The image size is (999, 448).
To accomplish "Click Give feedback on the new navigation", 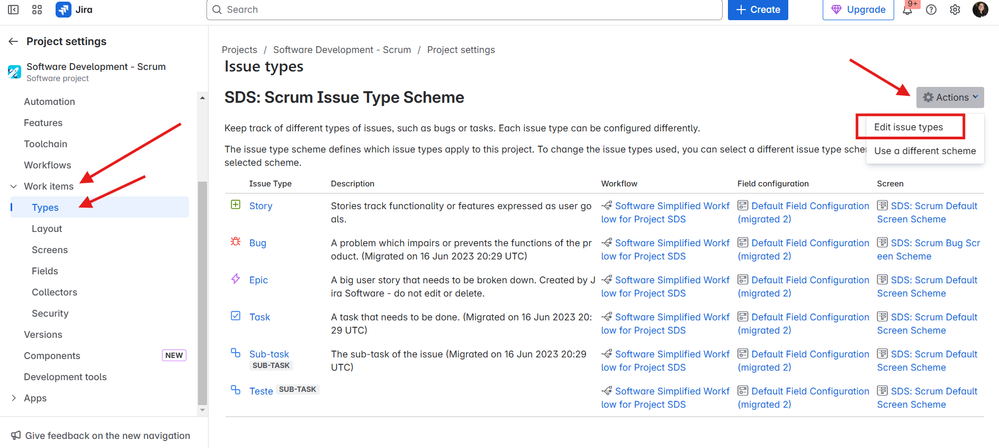I will [x=108, y=436].
